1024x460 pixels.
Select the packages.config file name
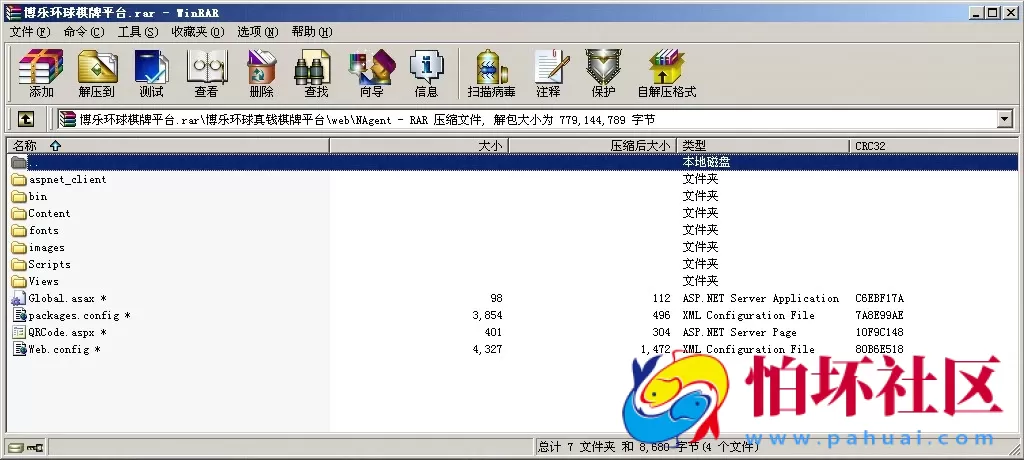click(80, 316)
